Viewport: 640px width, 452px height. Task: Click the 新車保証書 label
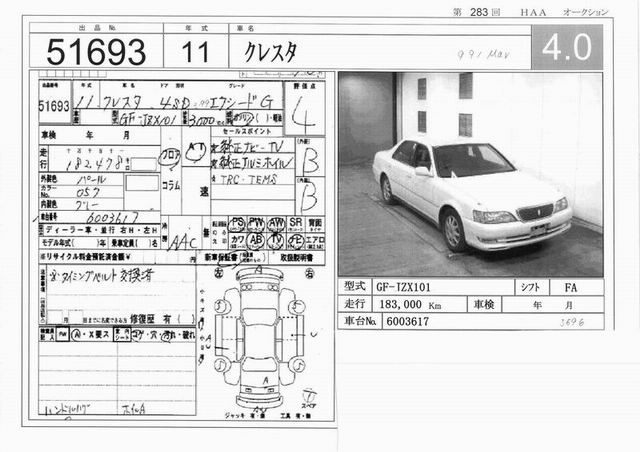point(221,258)
